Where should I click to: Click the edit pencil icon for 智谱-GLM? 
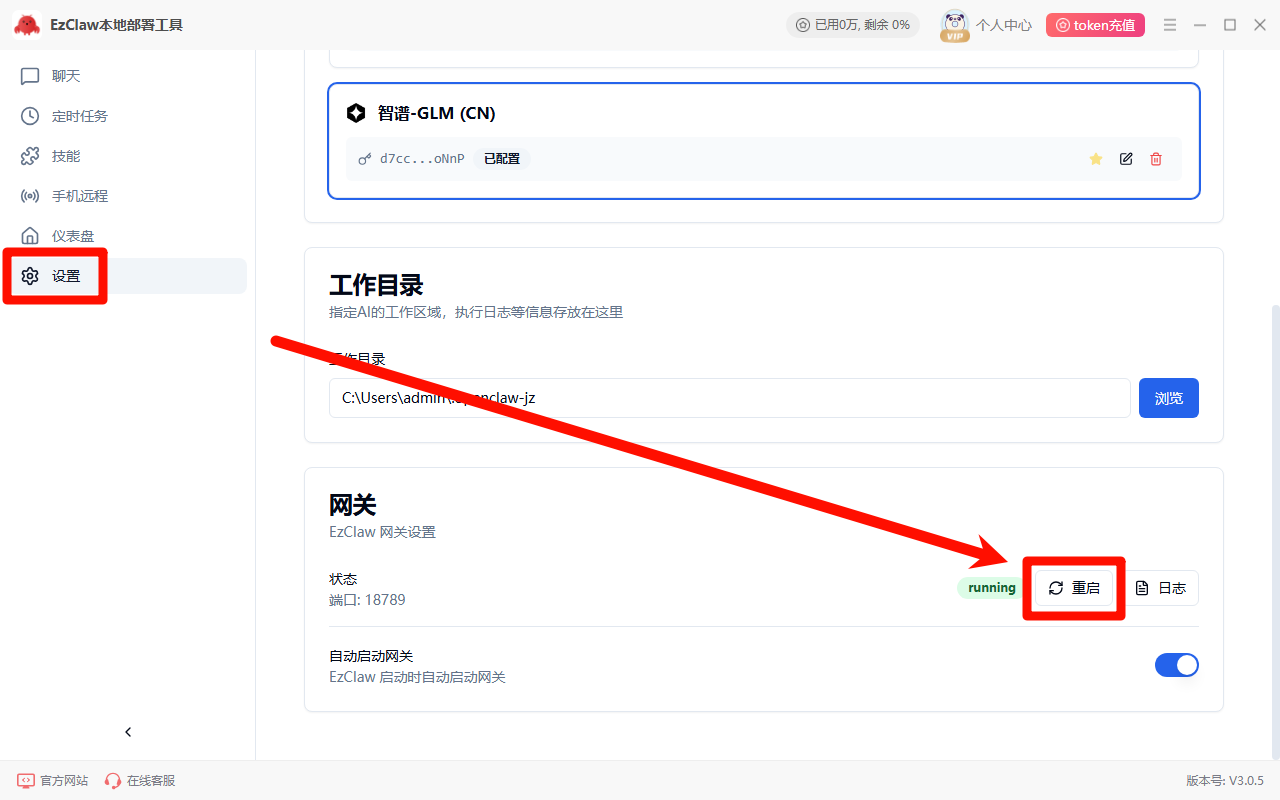click(1126, 159)
